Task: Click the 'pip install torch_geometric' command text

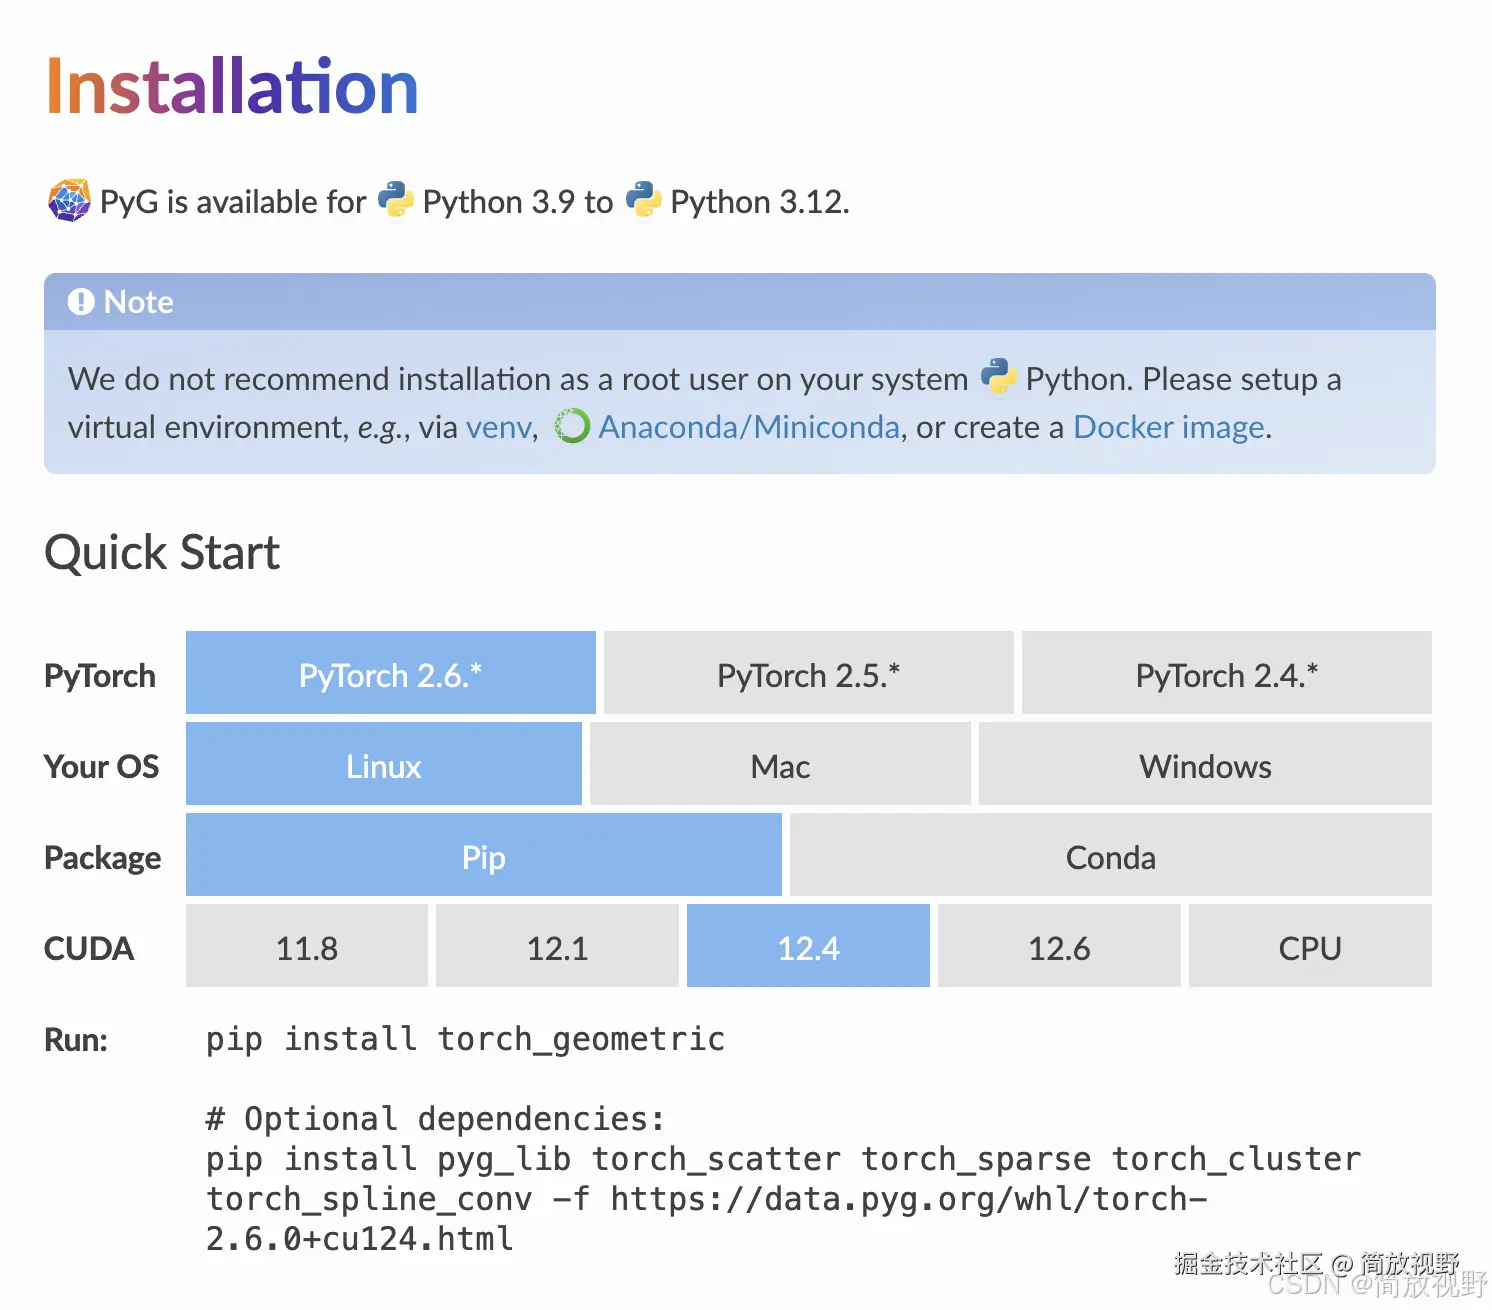Action: point(465,1039)
